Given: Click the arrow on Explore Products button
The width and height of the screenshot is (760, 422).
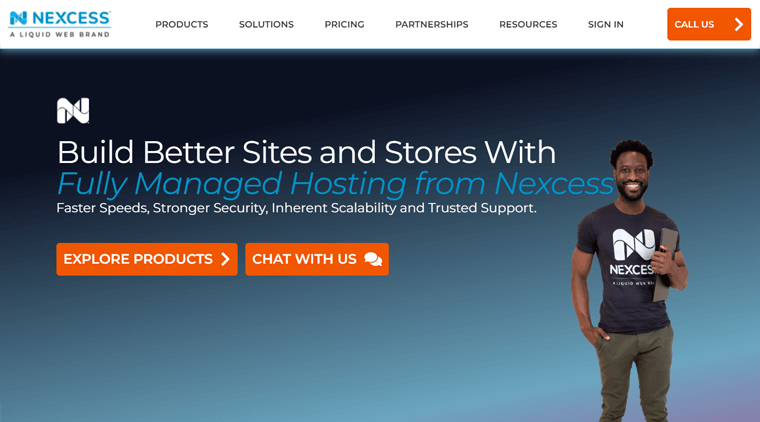Looking at the screenshot, I should coord(225,259).
